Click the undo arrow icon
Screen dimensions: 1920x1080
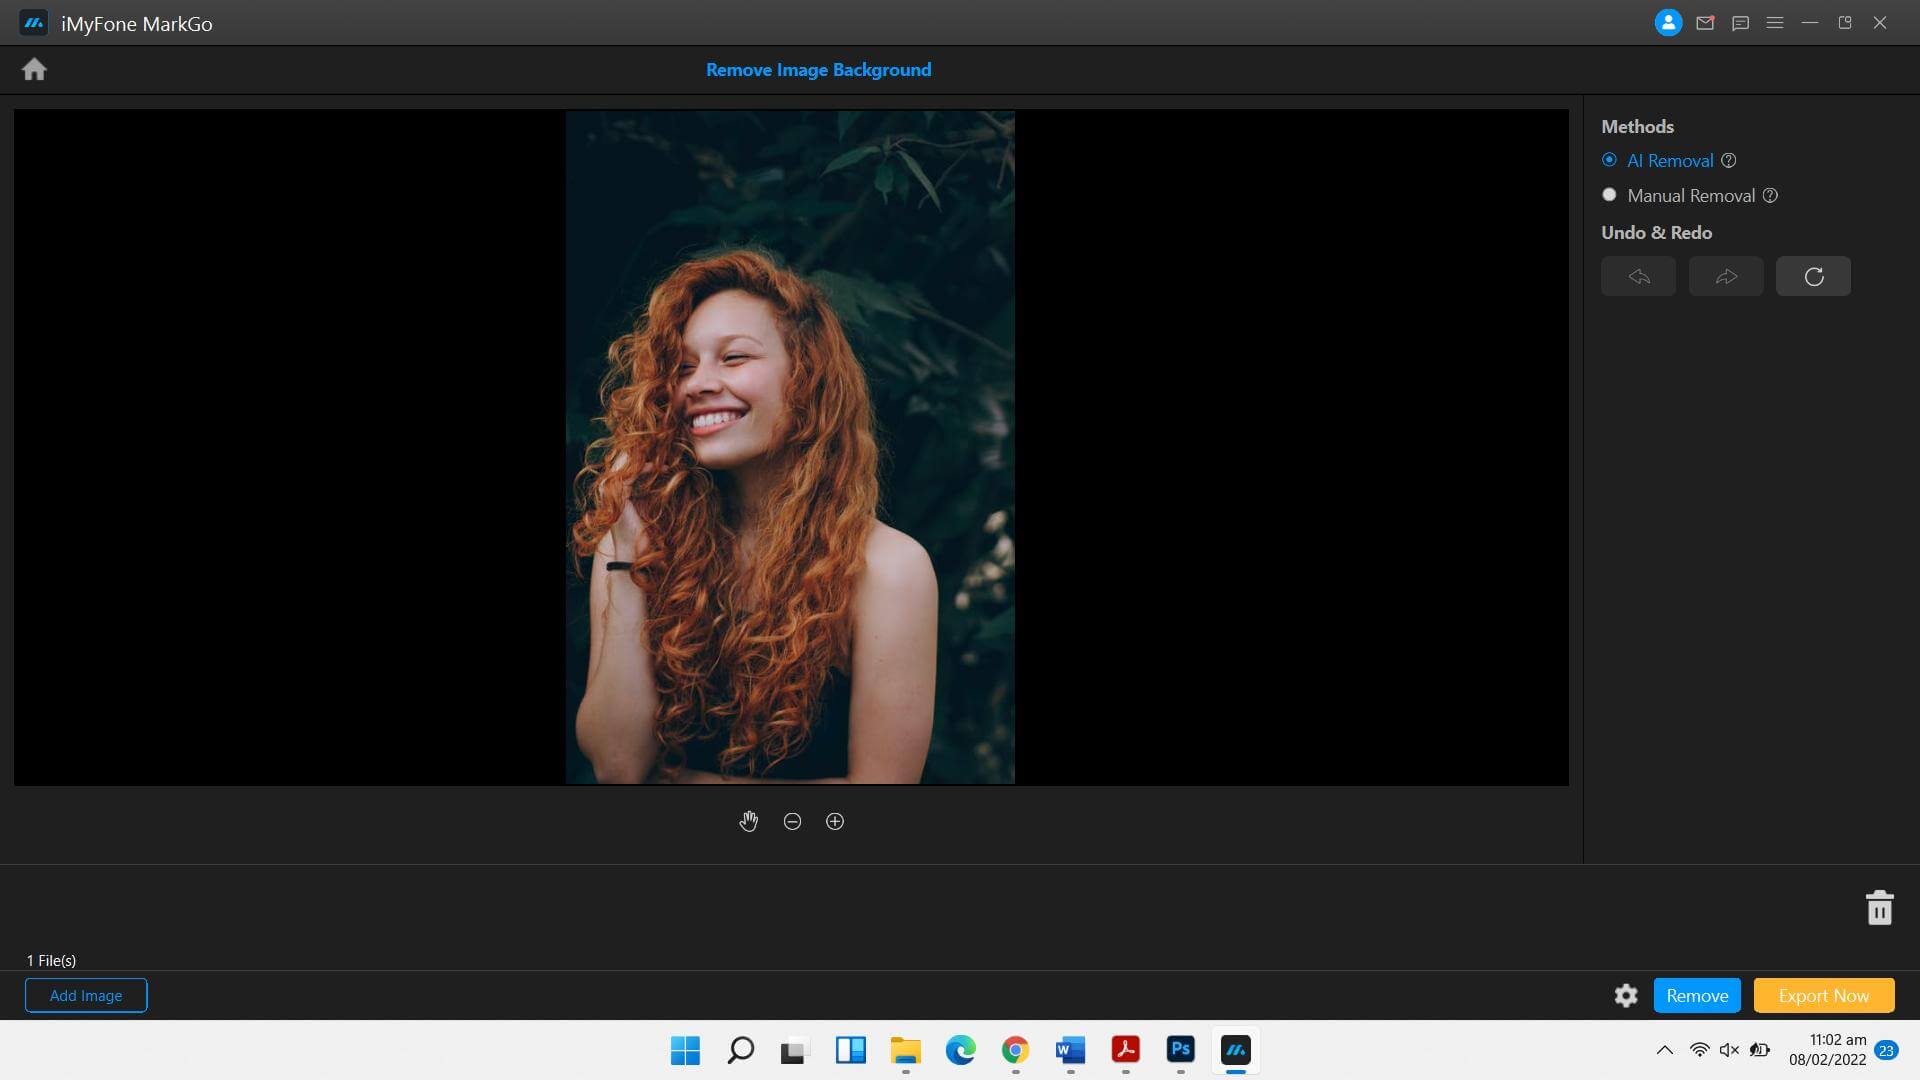(1639, 276)
